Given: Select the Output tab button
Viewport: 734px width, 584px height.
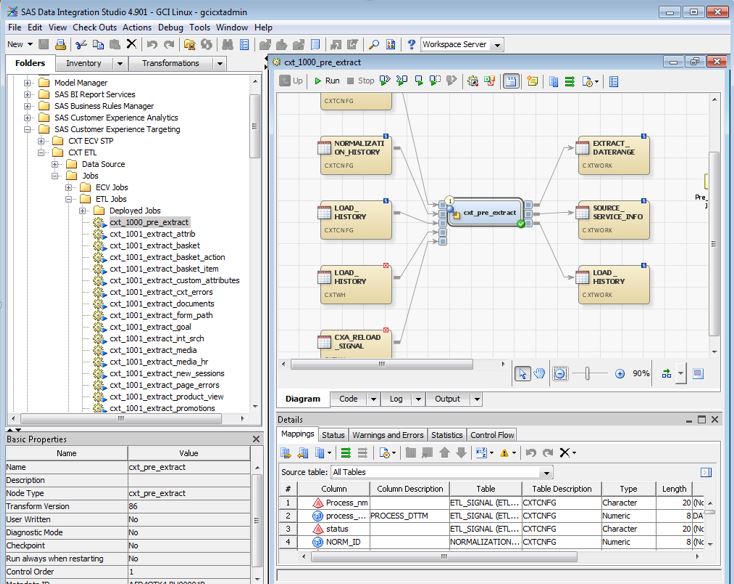Looking at the screenshot, I should [448, 399].
